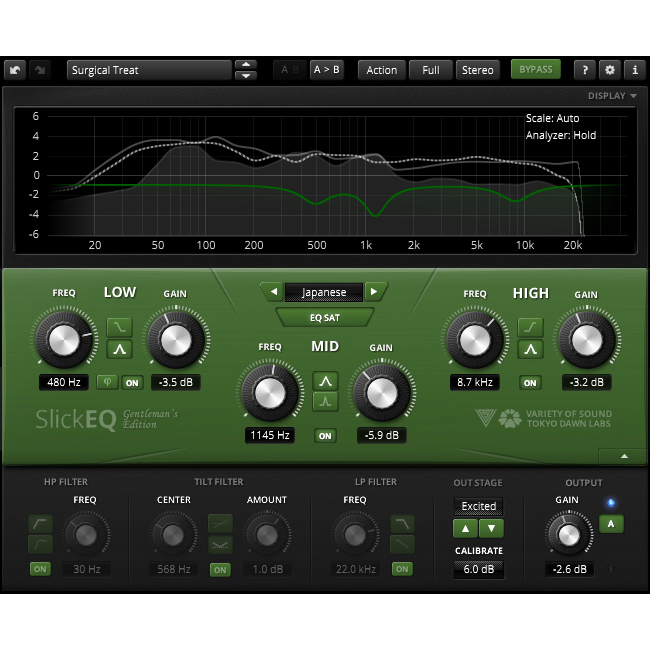This screenshot has width=650, height=650.
Task: Click the mid band FREQ knob
Action: pyautogui.click(x=270, y=393)
